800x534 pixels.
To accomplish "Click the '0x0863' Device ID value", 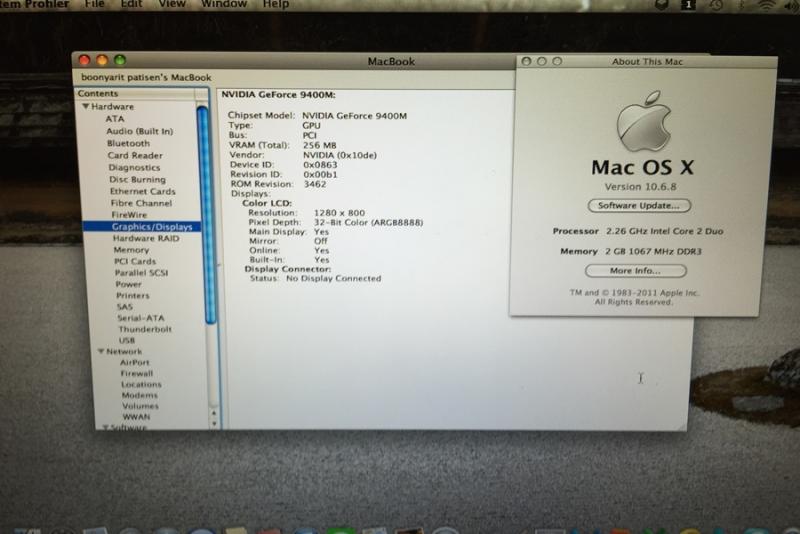I will pos(320,165).
